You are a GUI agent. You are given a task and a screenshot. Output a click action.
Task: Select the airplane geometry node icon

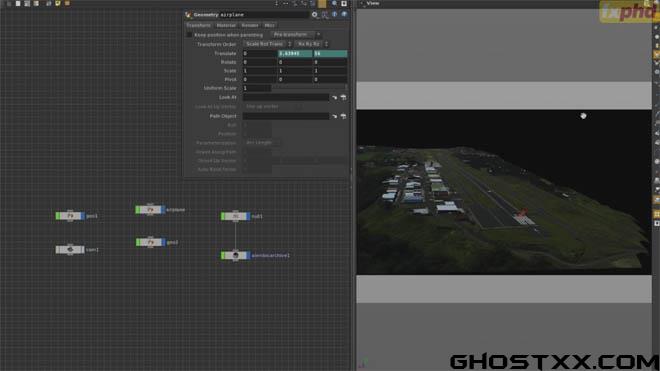150,209
